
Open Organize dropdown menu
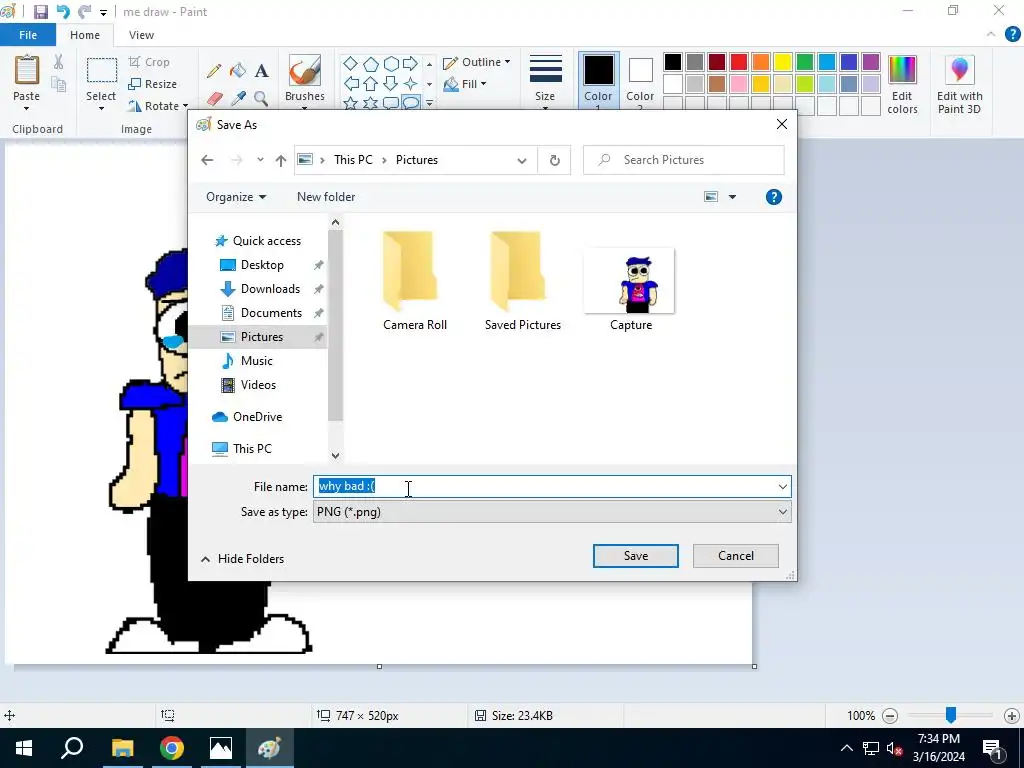(x=236, y=197)
